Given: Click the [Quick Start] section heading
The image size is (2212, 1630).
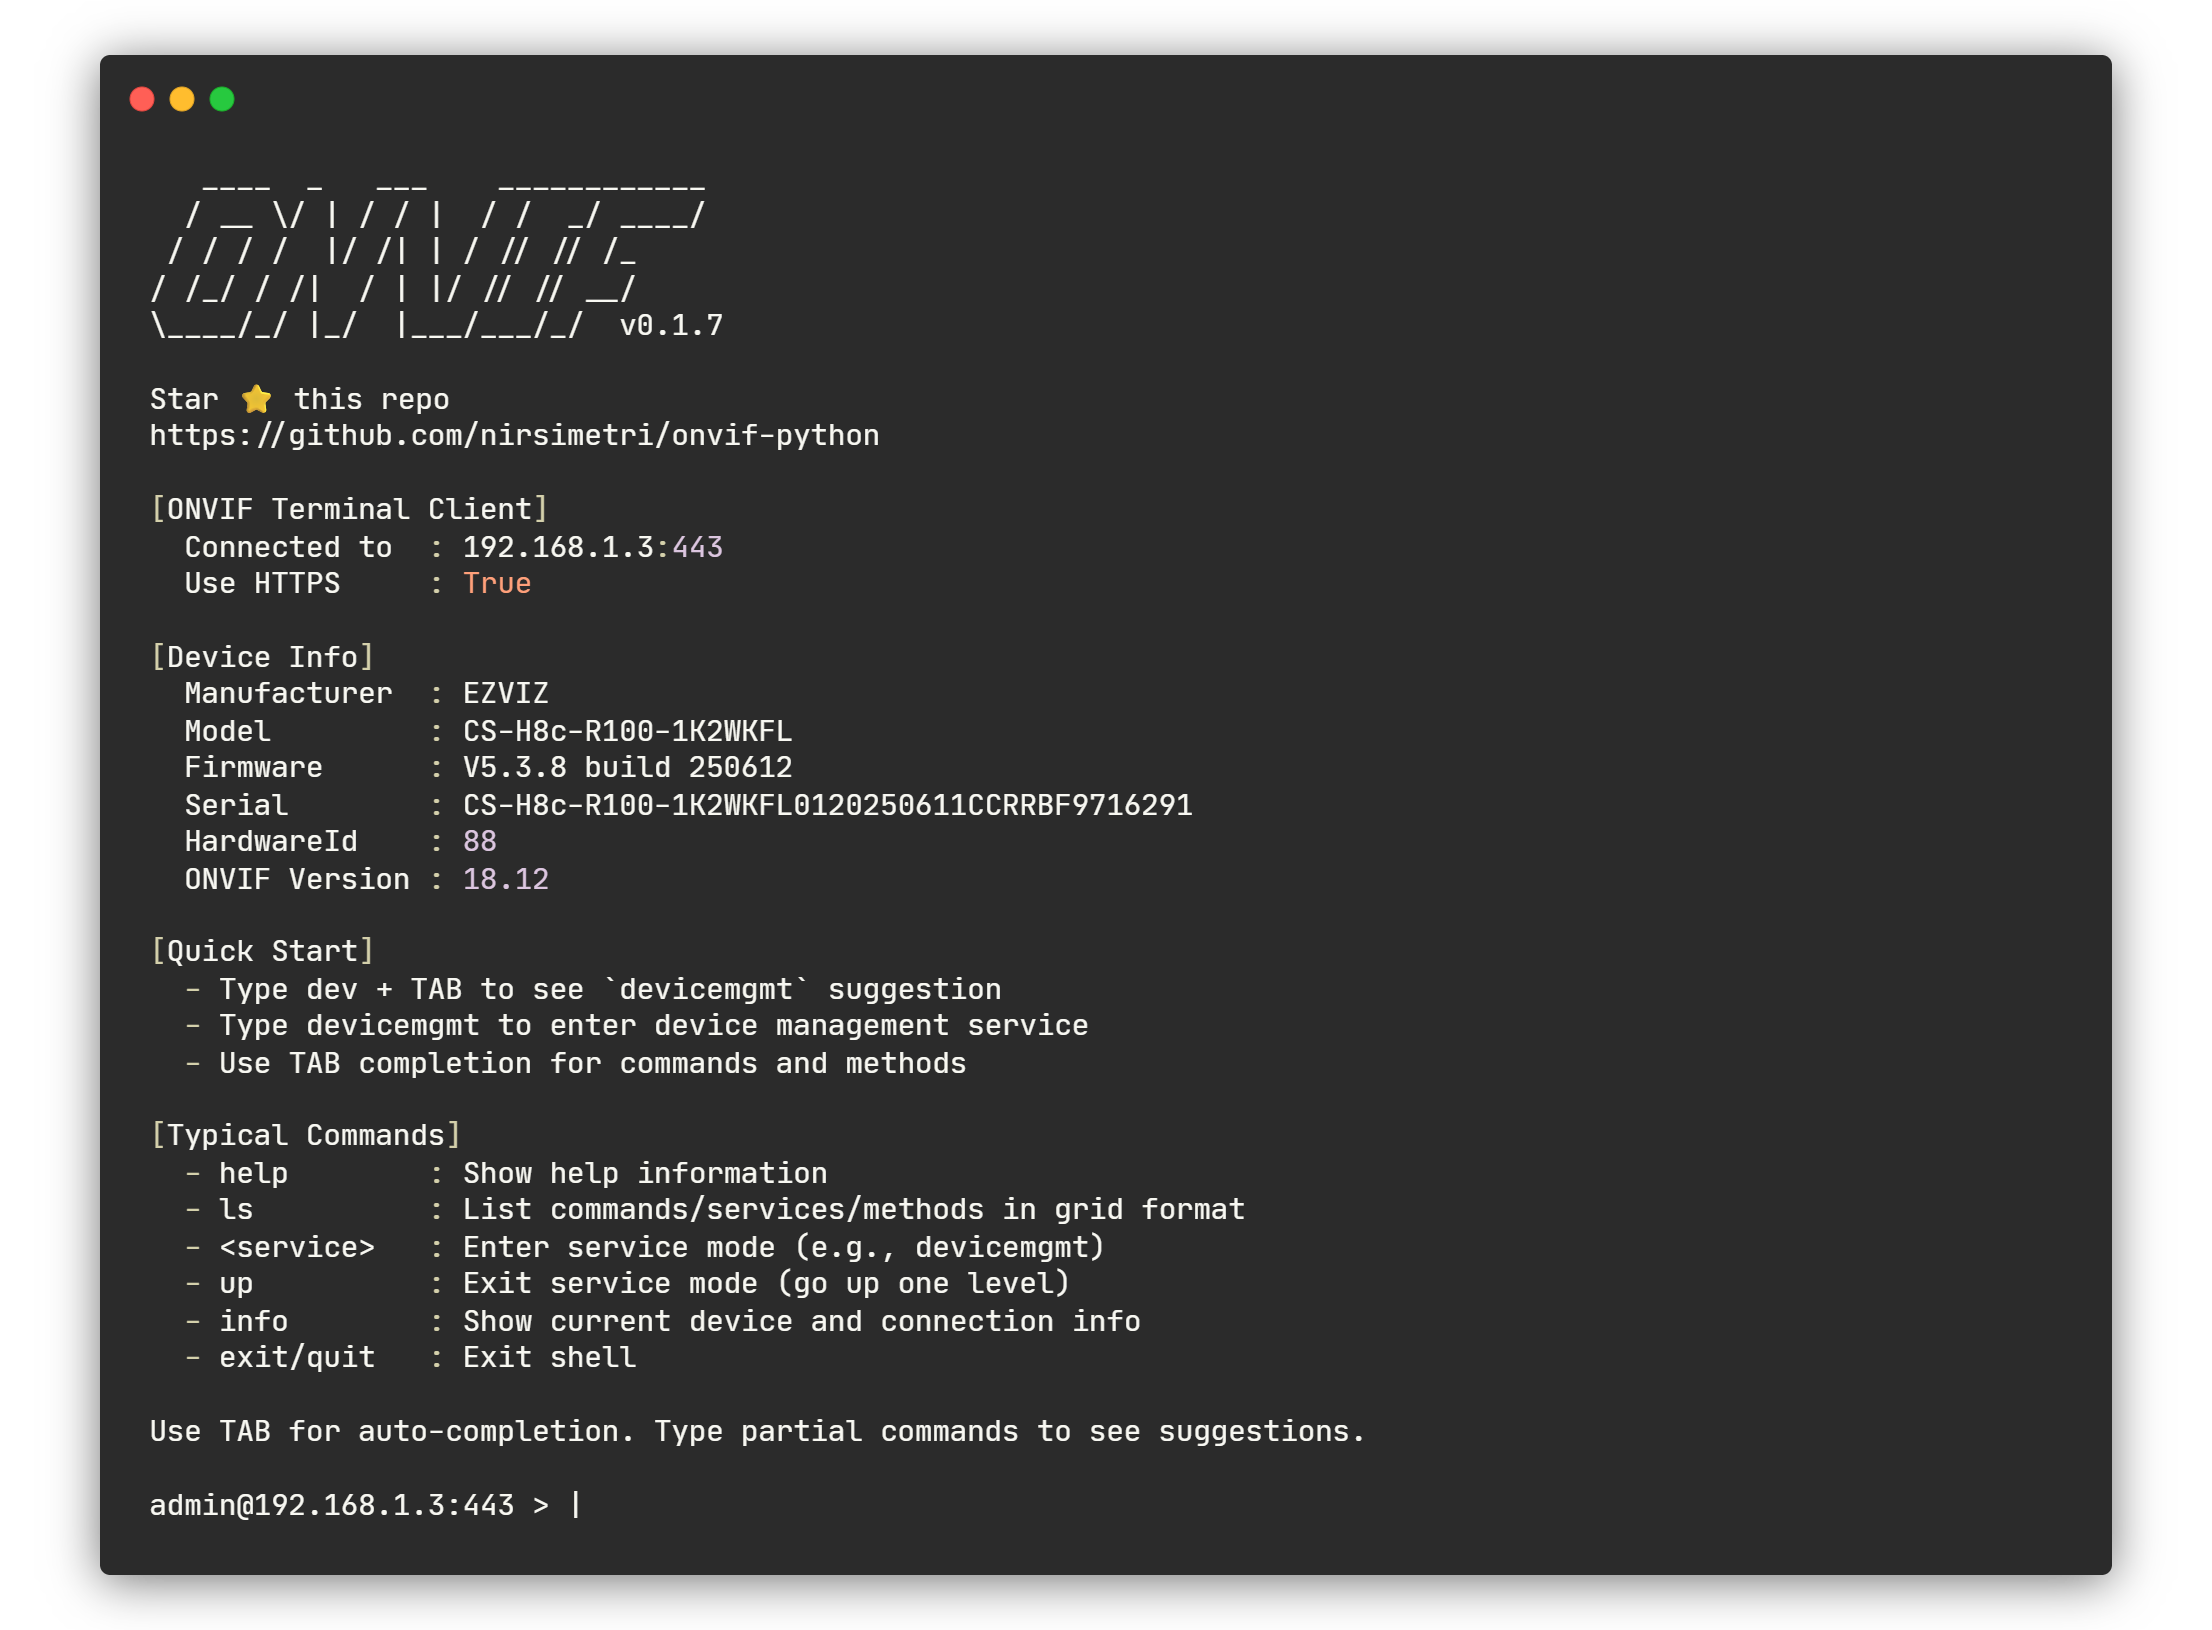Looking at the screenshot, I should tap(262, 951).
